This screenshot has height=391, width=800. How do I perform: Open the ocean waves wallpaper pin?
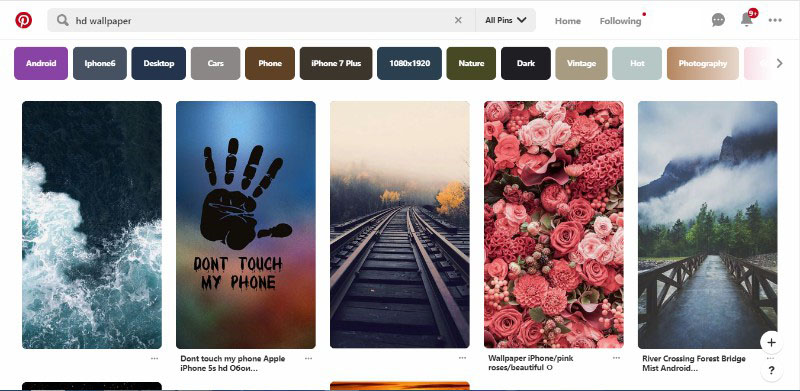[92, 225]
